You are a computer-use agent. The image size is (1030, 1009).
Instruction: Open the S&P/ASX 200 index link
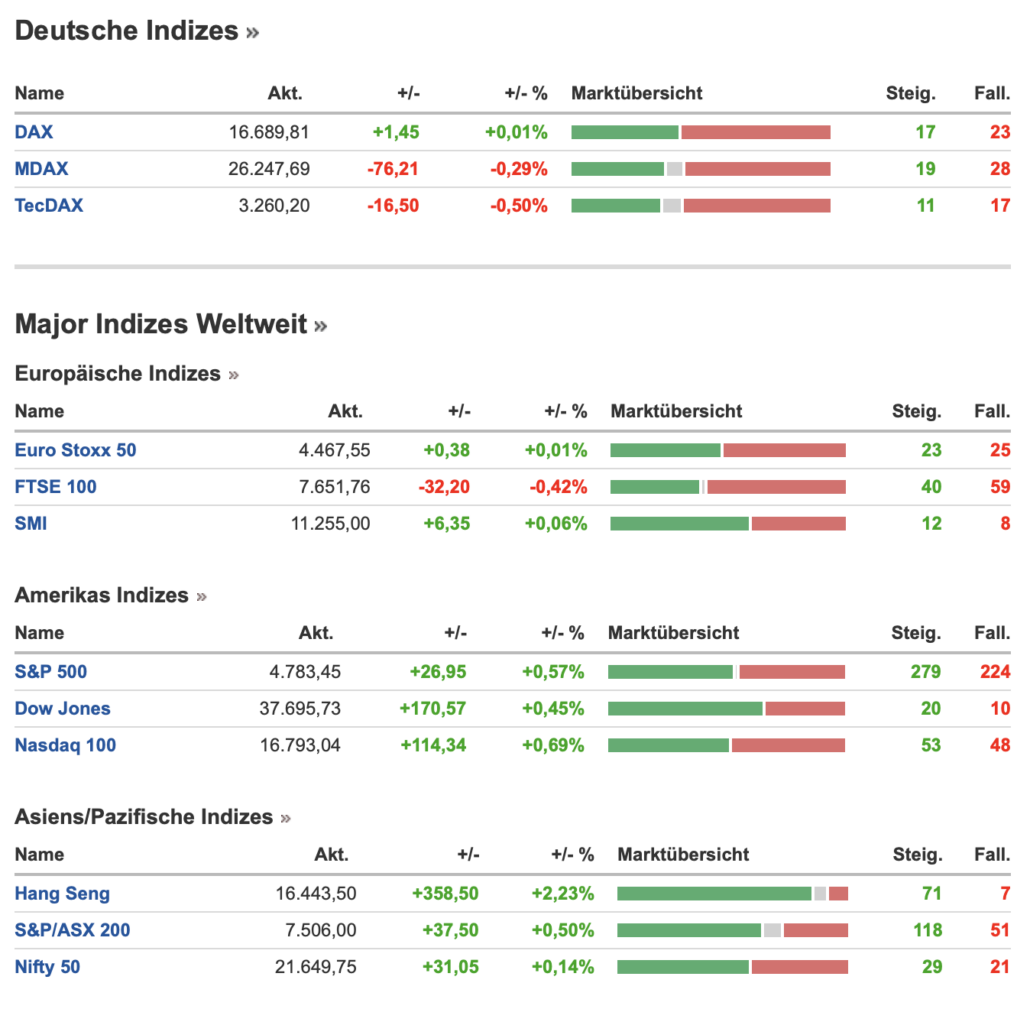pyautogui.click(x=72, y=930)
